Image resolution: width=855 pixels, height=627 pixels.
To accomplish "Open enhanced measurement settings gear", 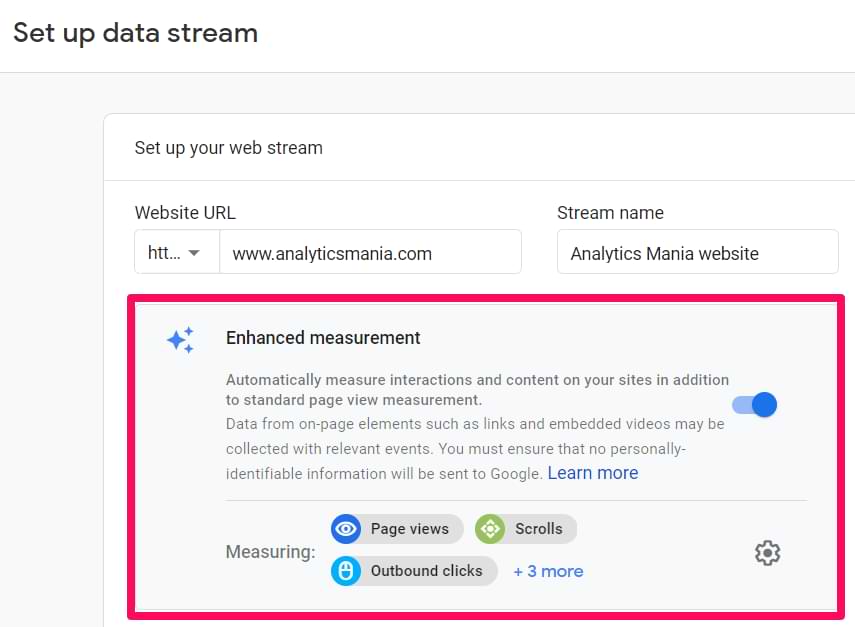I will tap(768, 553).
